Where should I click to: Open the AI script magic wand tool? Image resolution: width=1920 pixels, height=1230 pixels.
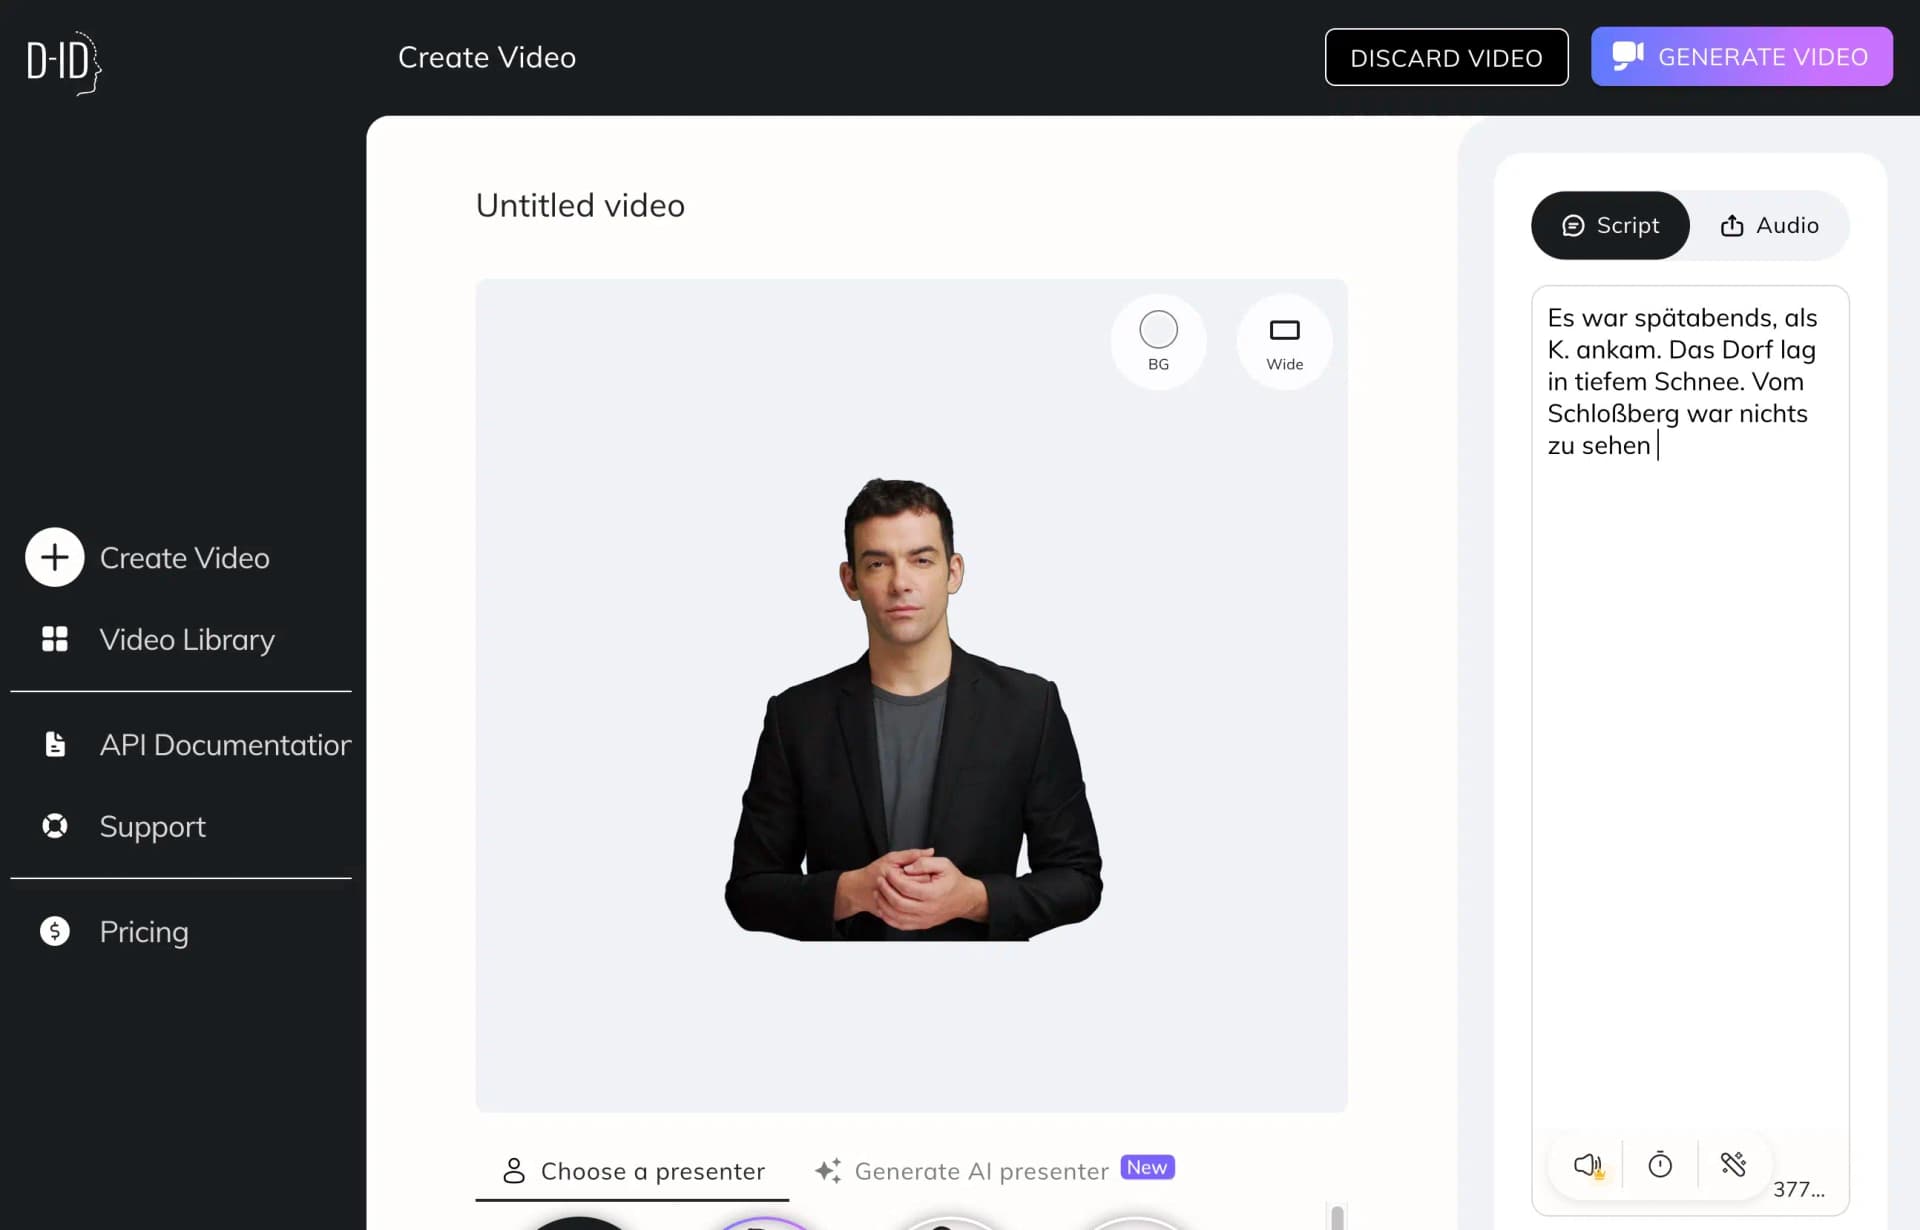(1734, 1164)
